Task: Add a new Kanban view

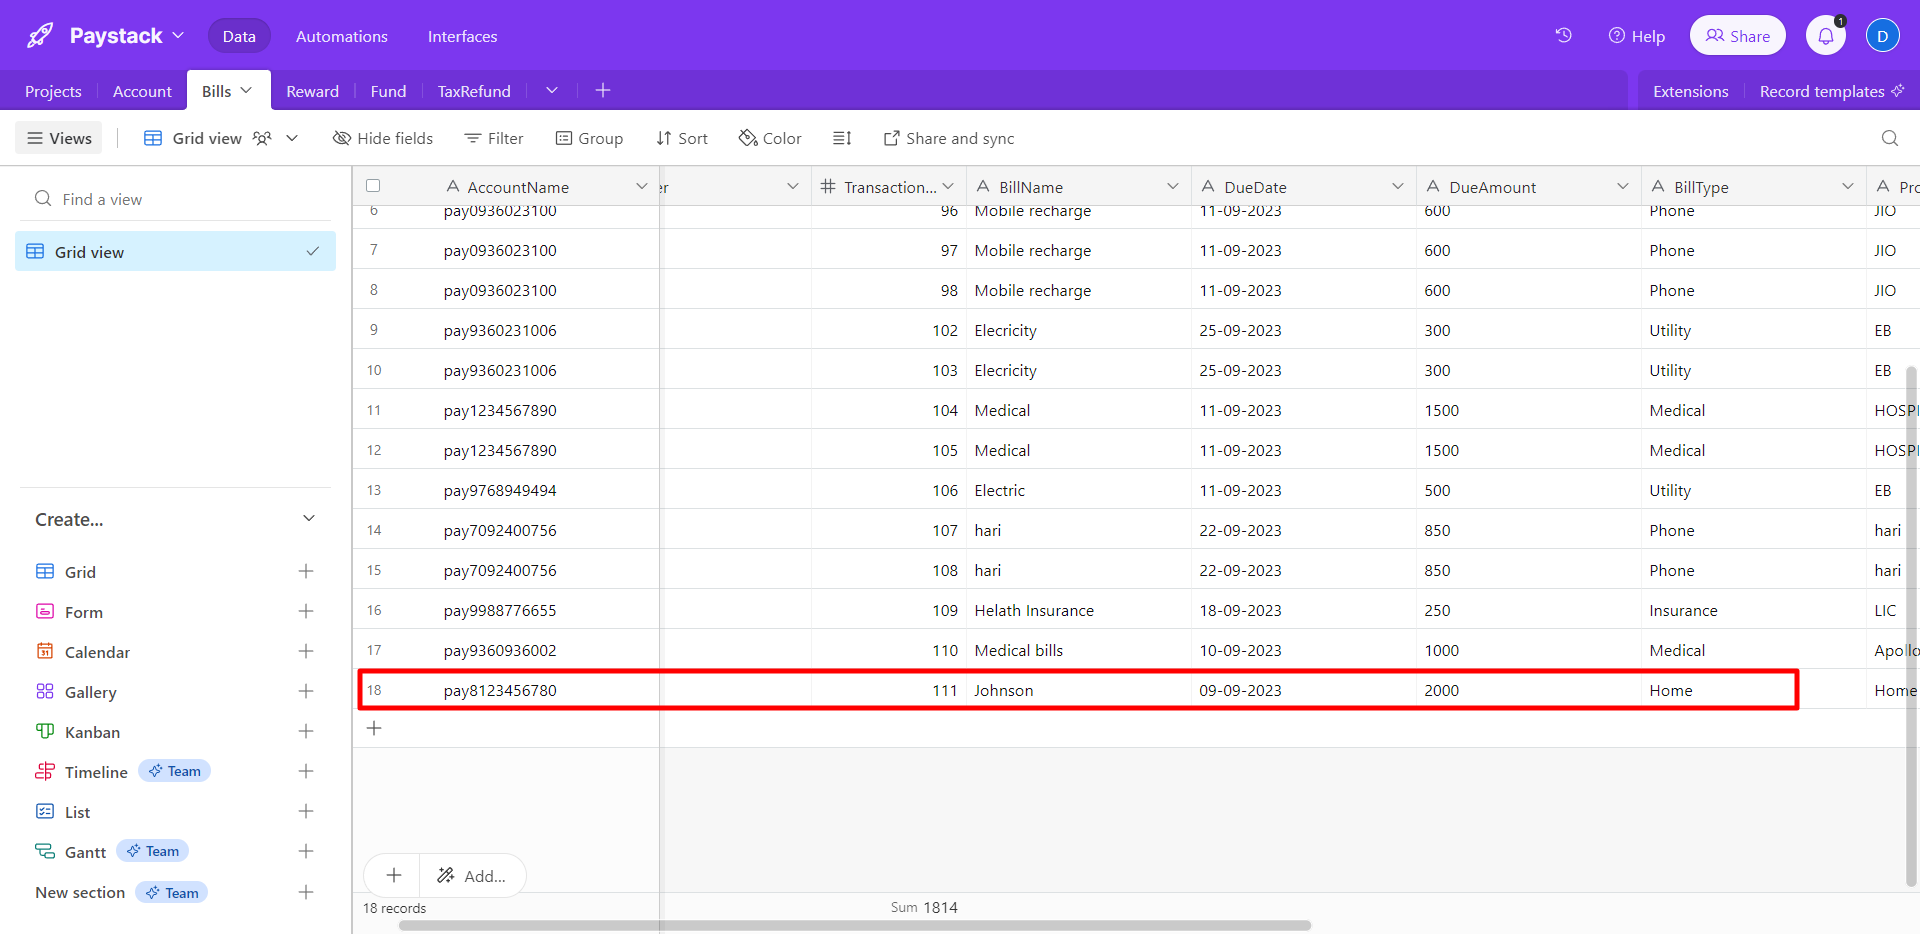Action: pyautogui.click(x=306, y=732)
